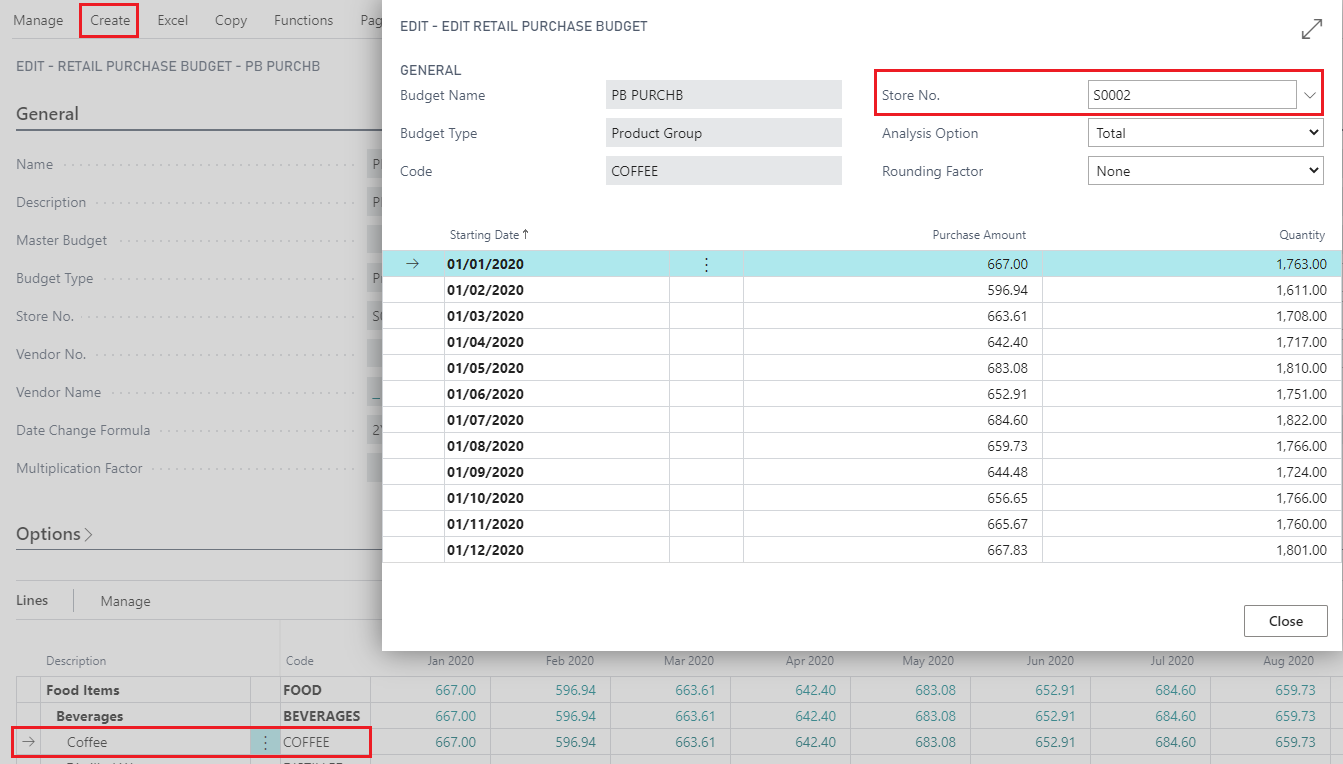Close the Edit Retail Purchase Budget dialog
Image resolution: width=1343 pixels, height=764 pixels.
coord(1285,621)
